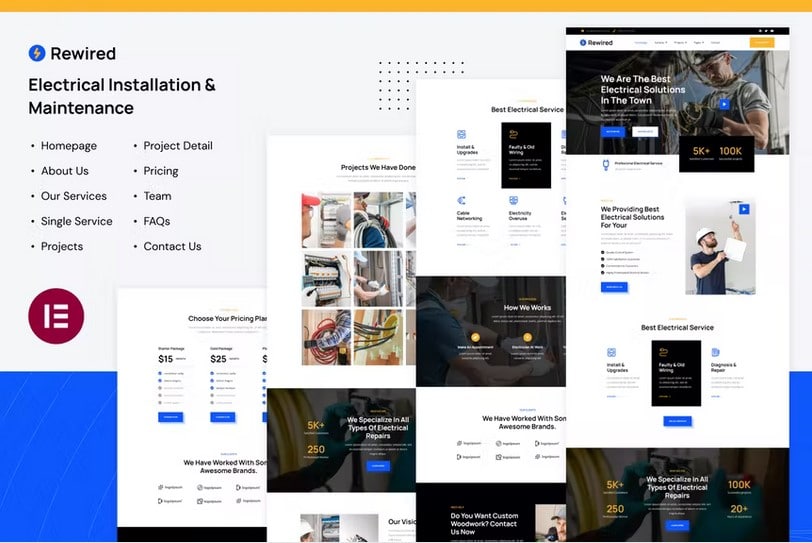Screen dimensions: 812x543
Task: Click the play button on hero image
Action: (x=724, y=104)
